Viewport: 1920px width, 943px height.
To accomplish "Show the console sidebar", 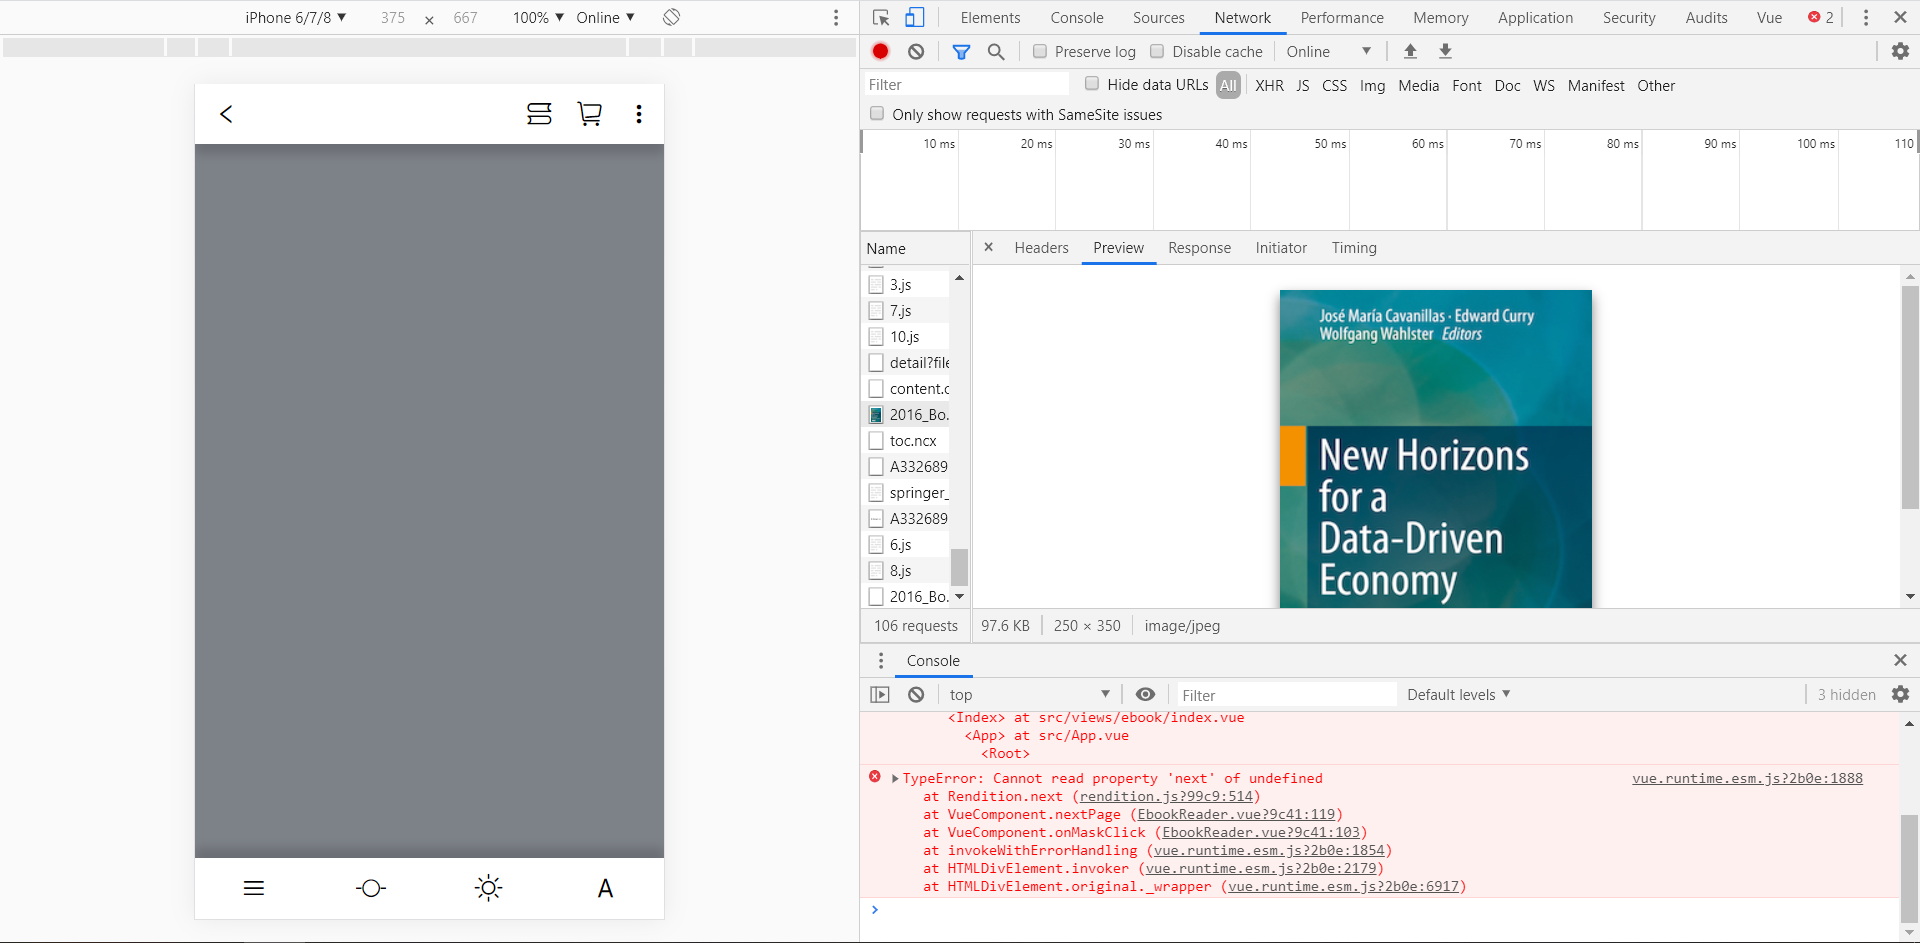I will click(880, 694).
